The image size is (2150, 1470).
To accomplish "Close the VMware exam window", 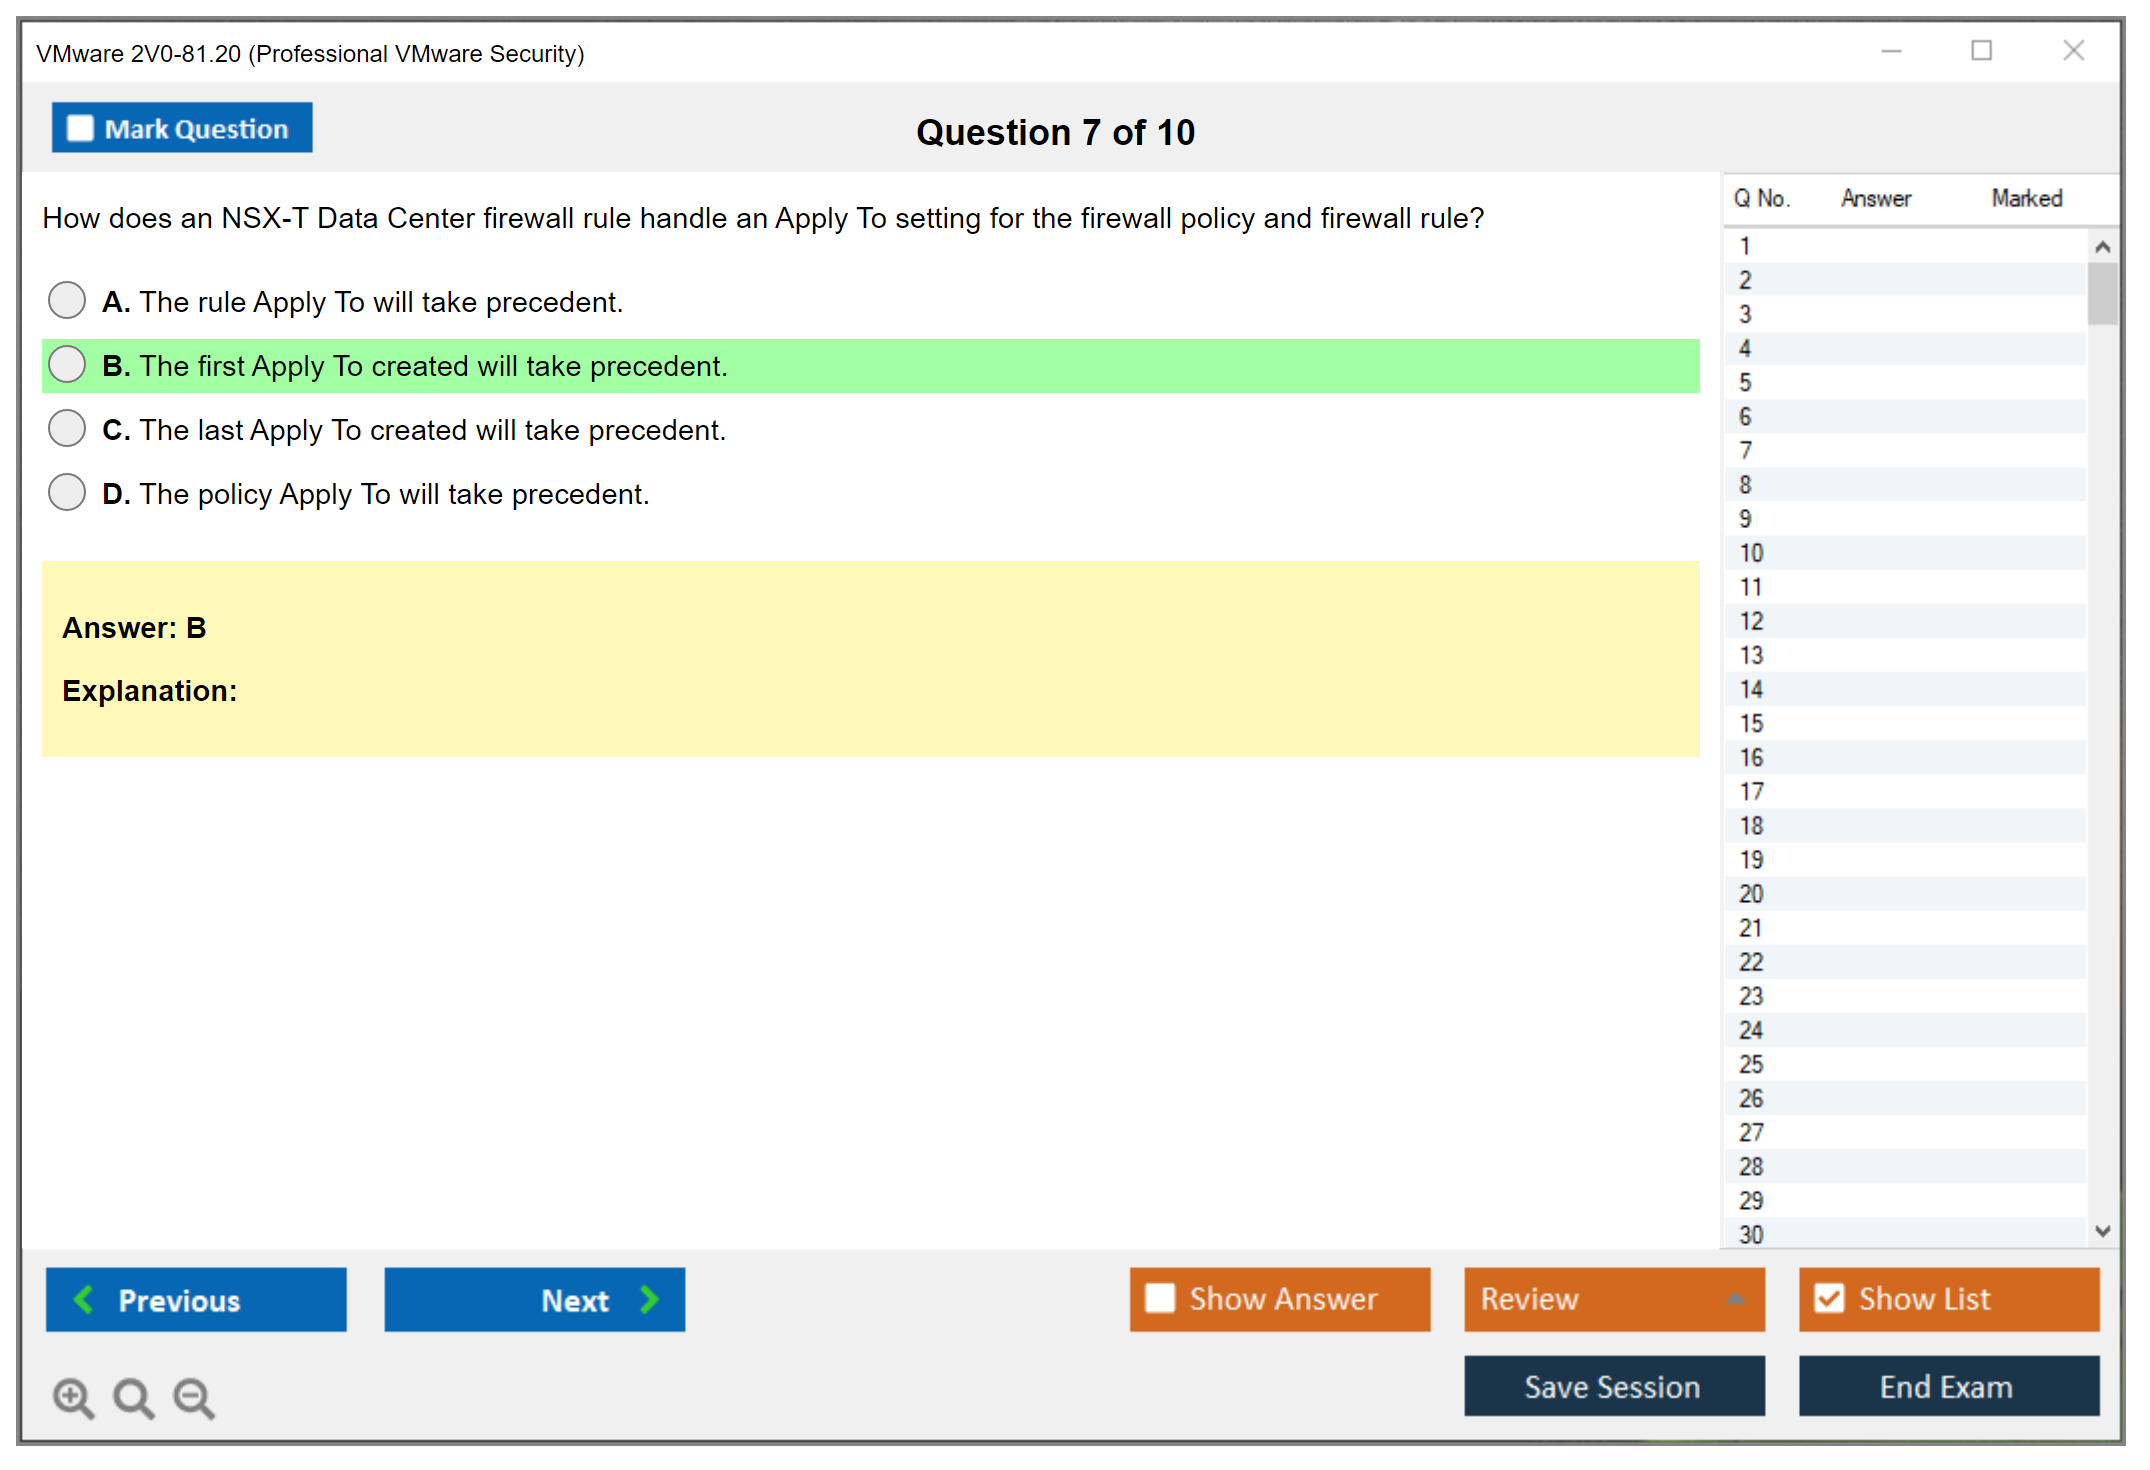I will pos(2073,51).
